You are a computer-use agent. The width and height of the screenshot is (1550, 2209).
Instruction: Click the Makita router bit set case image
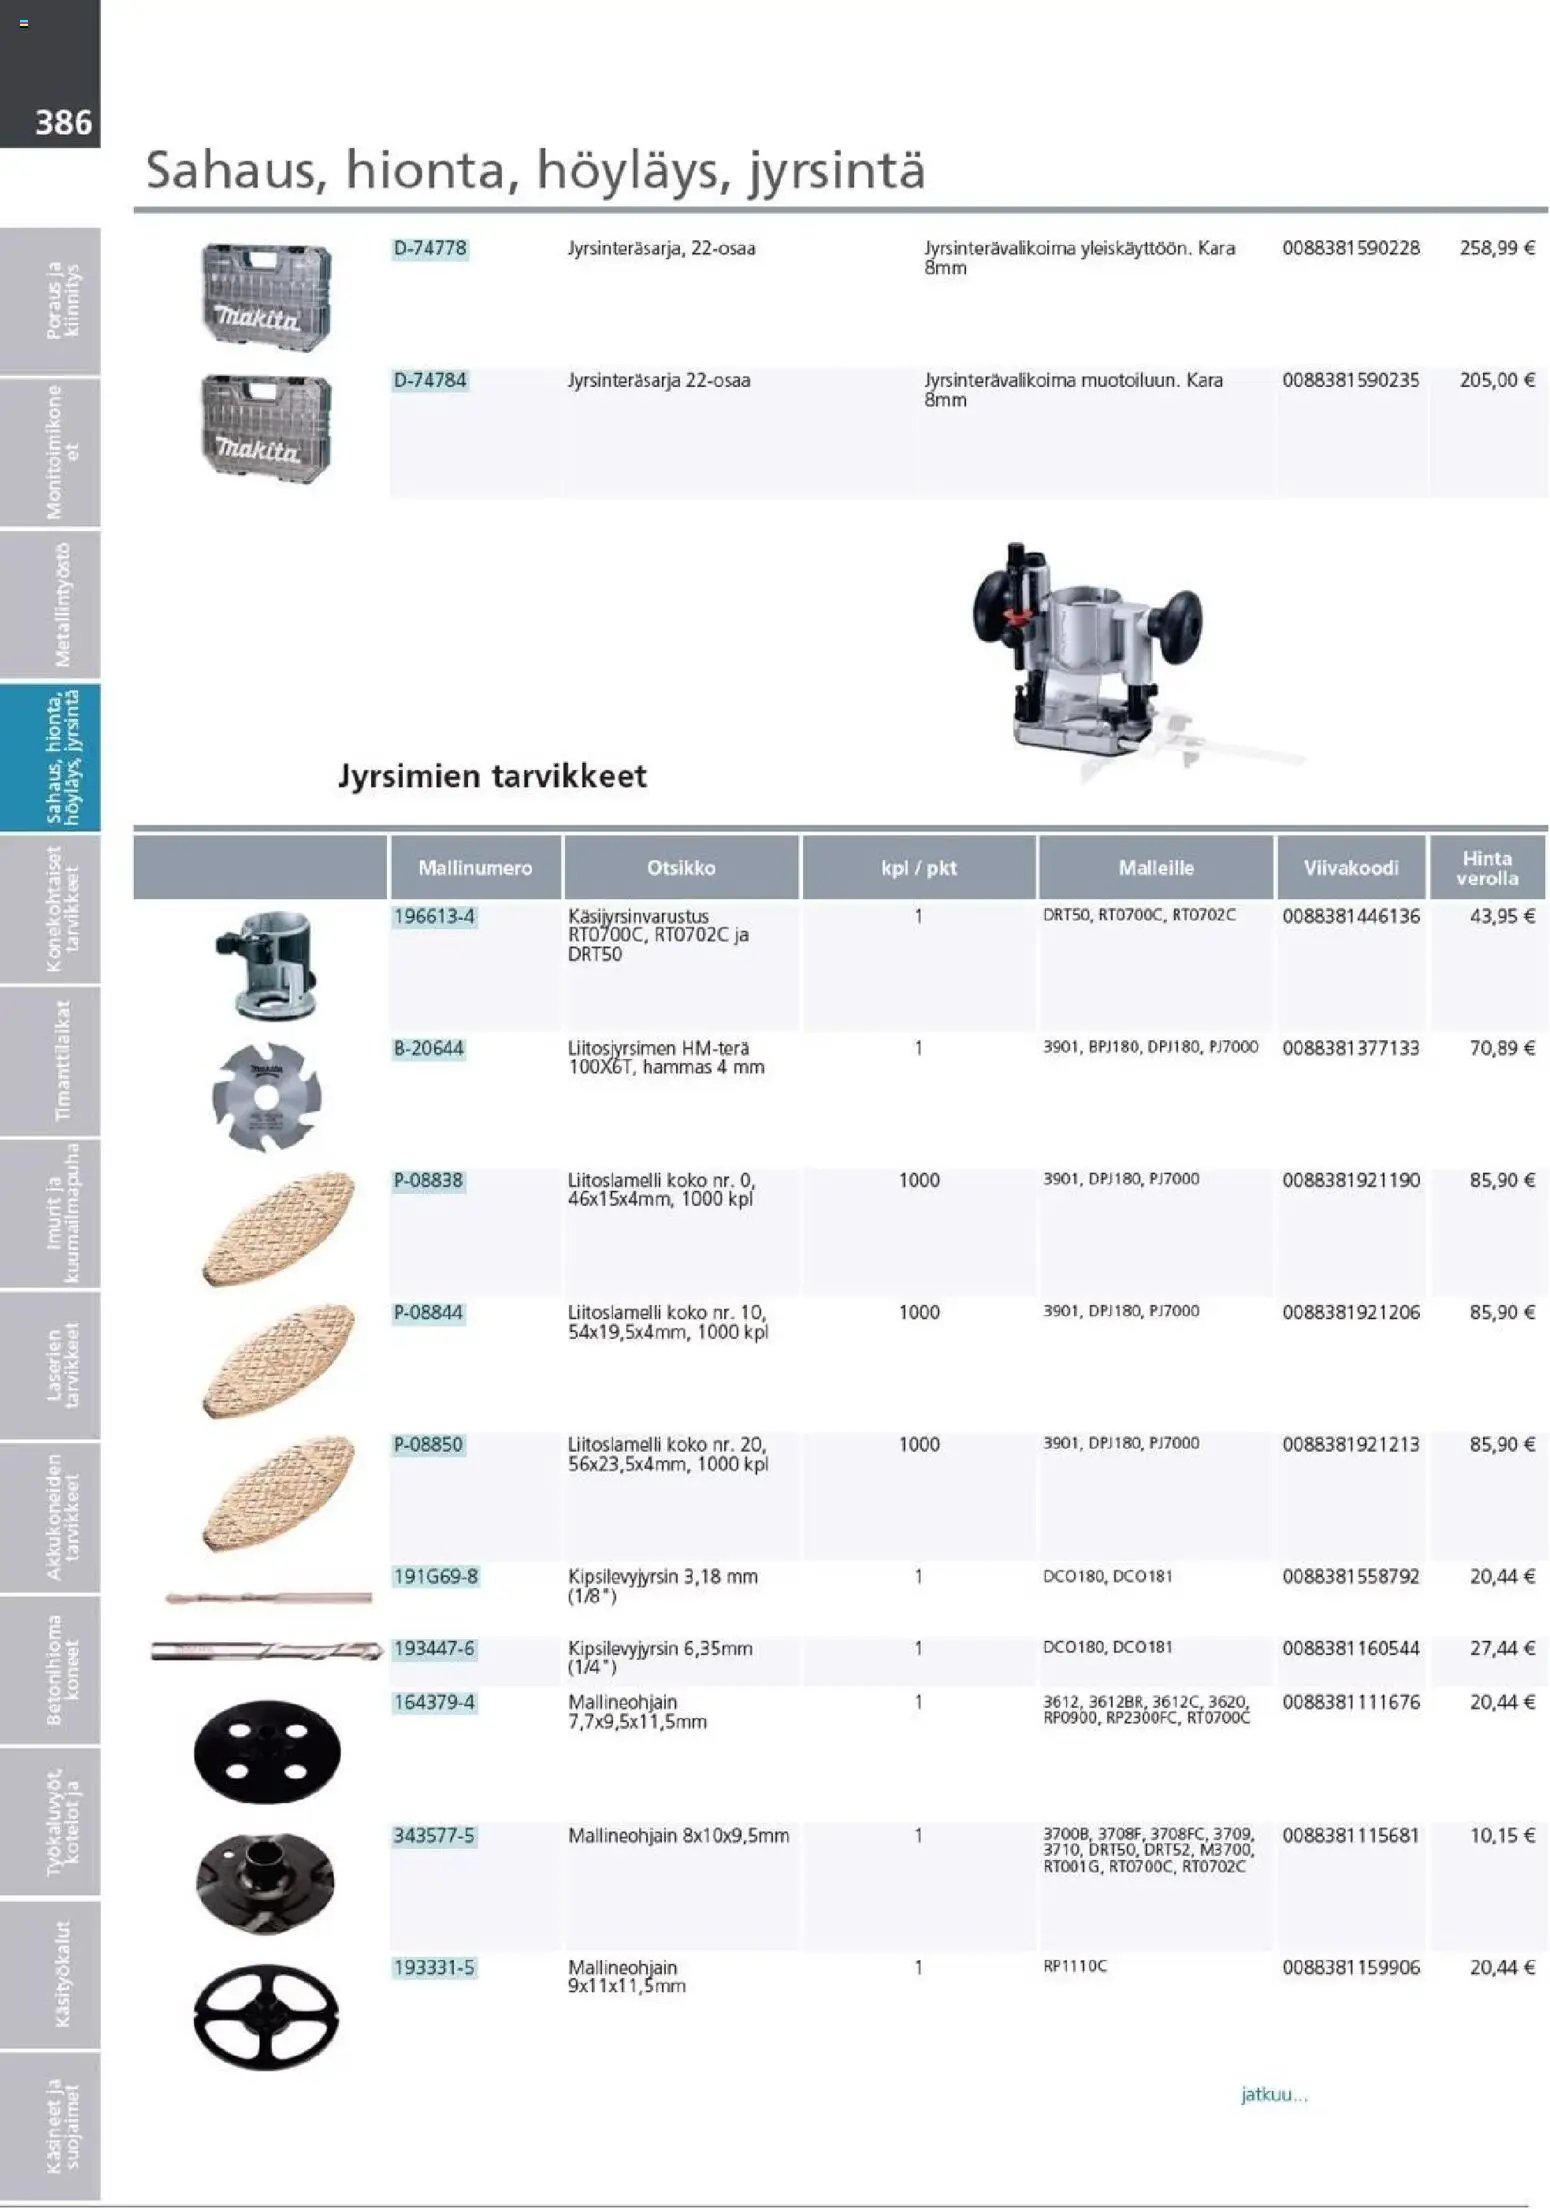[265, 296]
